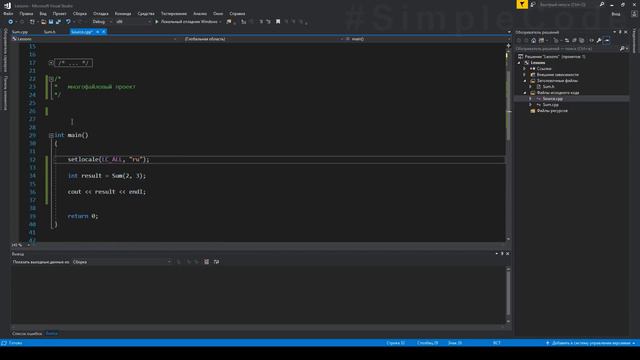Click the properties wrench icon in Solution Explorer

tap(599, 40)
